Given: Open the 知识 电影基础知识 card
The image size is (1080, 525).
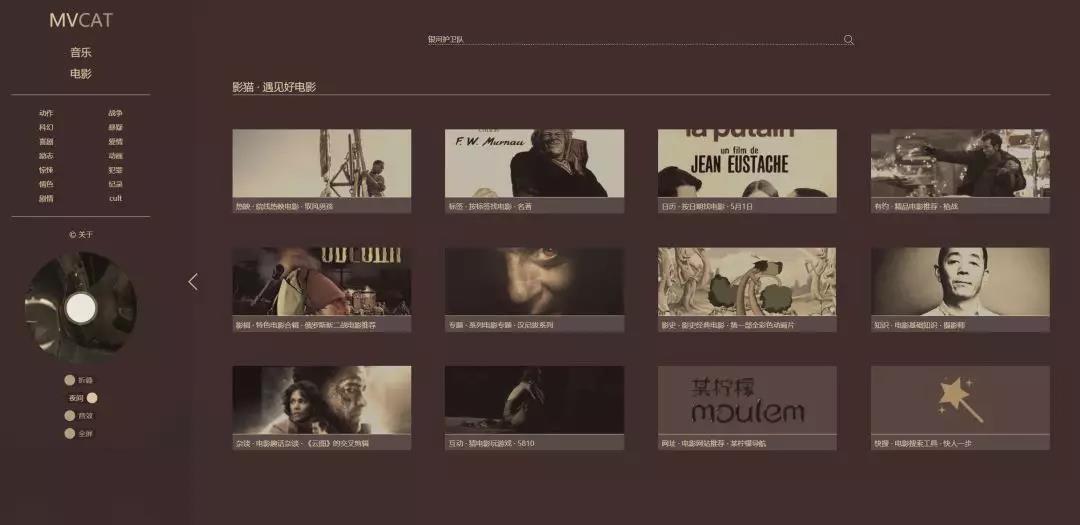Looking at the screenshot, I should pos(960,289).
